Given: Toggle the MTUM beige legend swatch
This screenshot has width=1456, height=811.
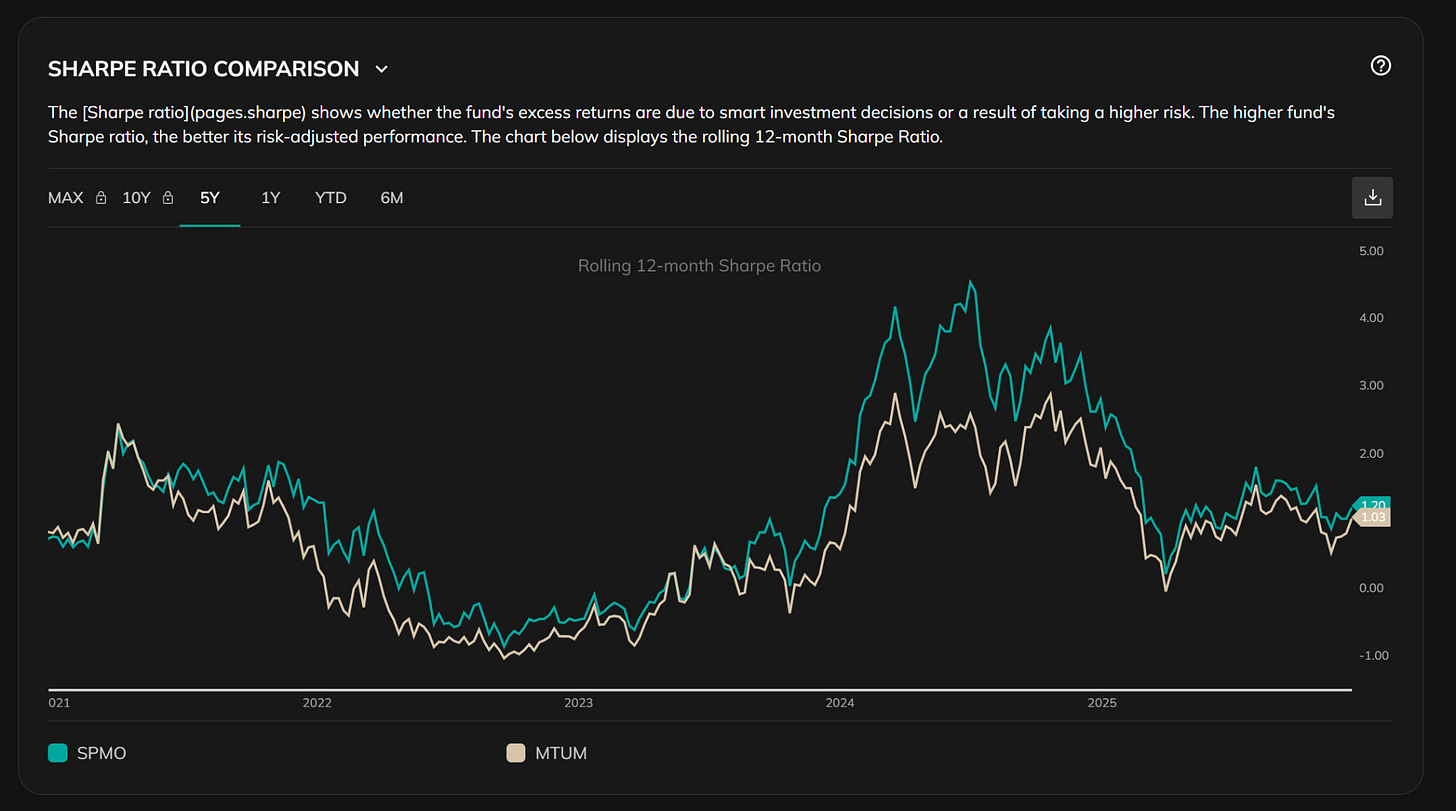Looking at the screenshot, I should click(516, 753).
